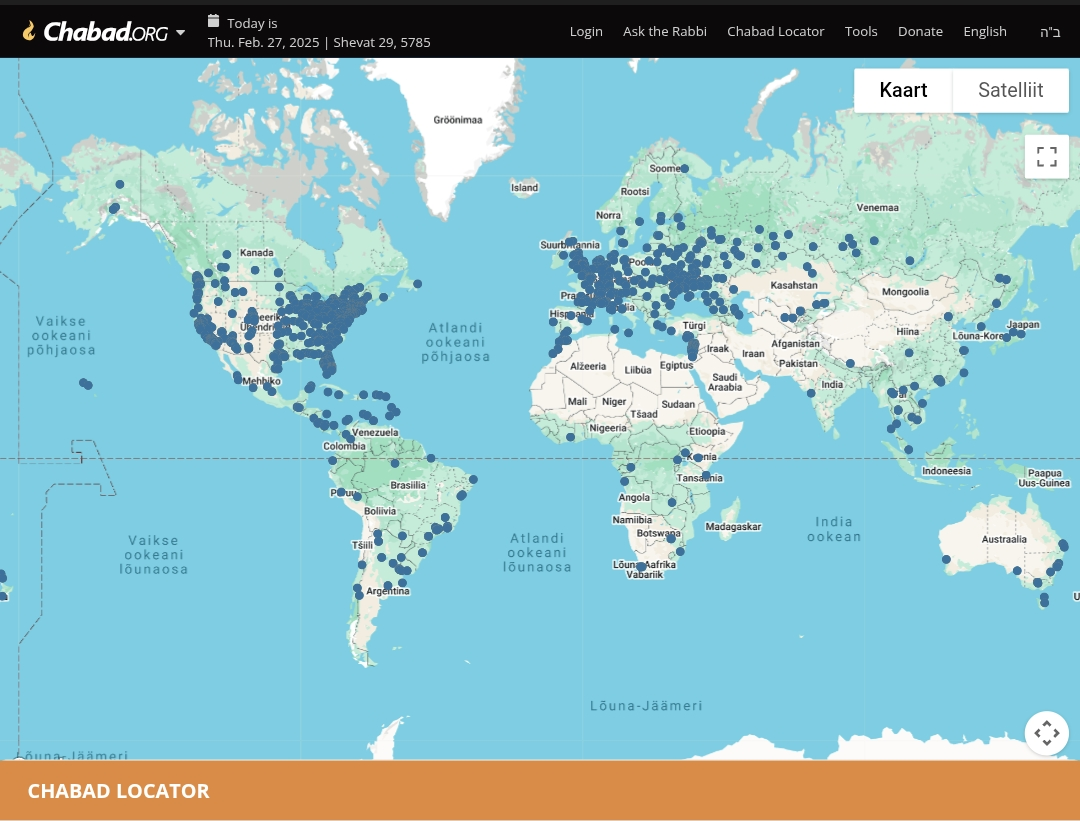Click the calendar icon beside Today is

click(213, 21)
